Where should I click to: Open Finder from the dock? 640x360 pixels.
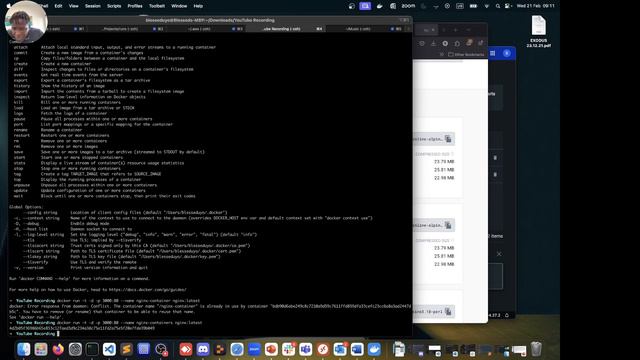[24, 349]
